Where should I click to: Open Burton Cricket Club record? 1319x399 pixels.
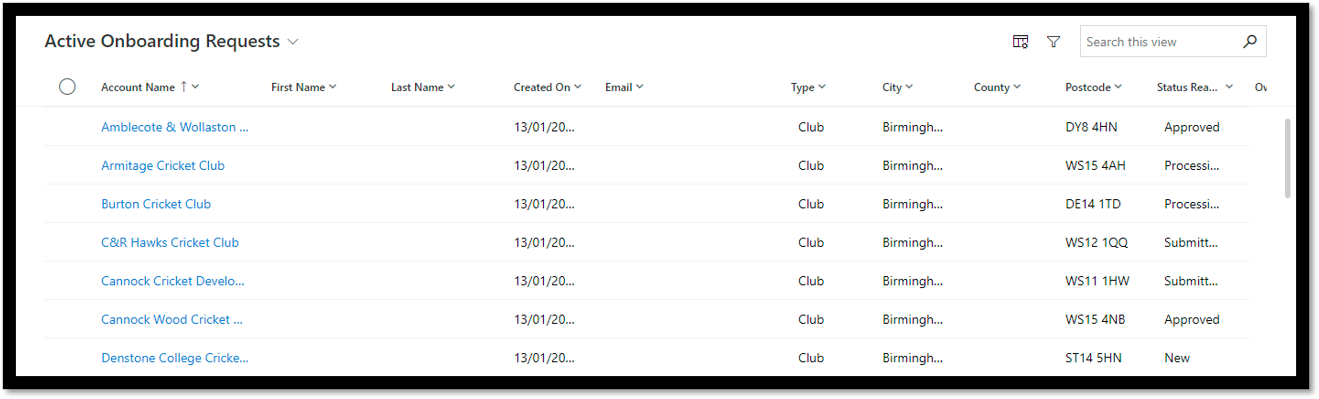click(x=156, y=204)
